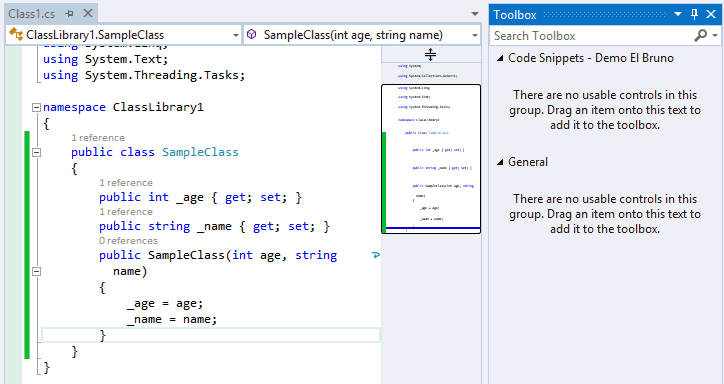Viewport: 724px width, 384px height.
Task: Click the class icon beside ClassLibrary1.SampleClass
Action: [x=16, y=35]
